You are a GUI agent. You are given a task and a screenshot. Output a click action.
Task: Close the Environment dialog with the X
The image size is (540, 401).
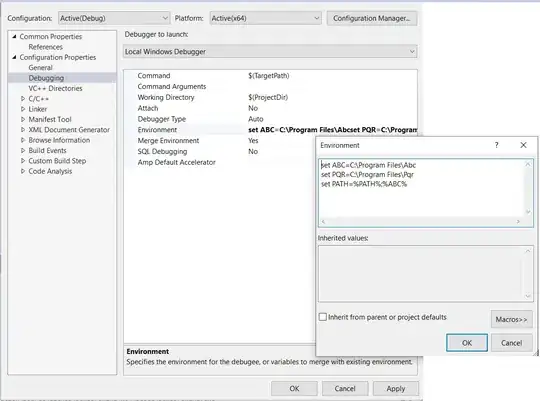coord(523,145)
